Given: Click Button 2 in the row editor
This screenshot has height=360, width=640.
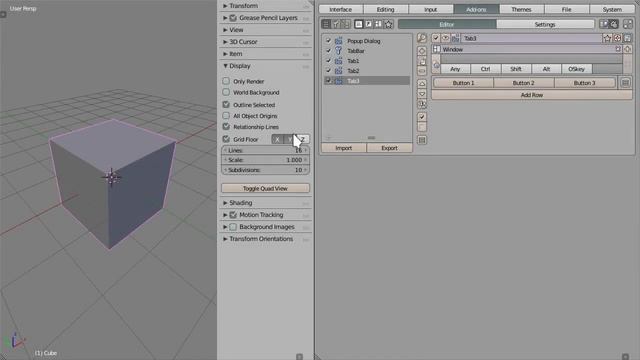Looking at the screenshot, I should click(x=524, y=83).
